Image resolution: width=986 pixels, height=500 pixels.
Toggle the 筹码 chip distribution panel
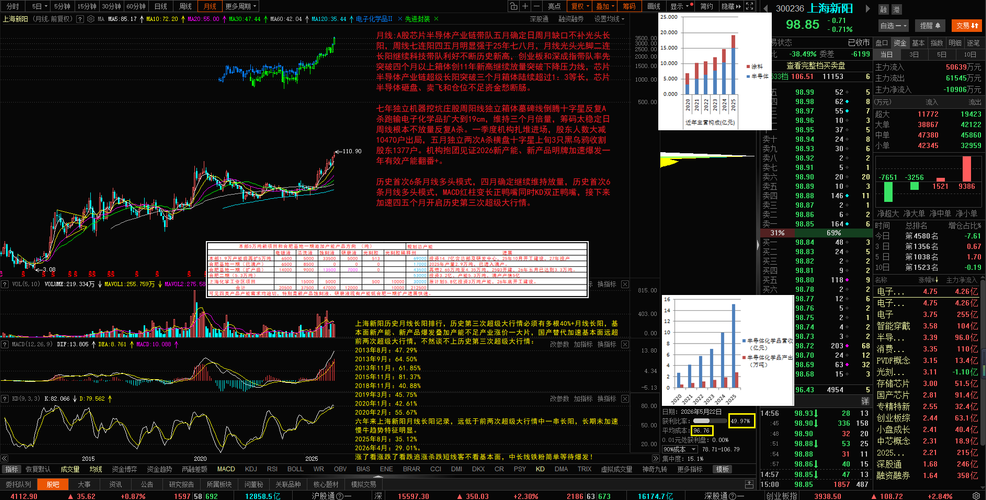click(x=629, y=6)
